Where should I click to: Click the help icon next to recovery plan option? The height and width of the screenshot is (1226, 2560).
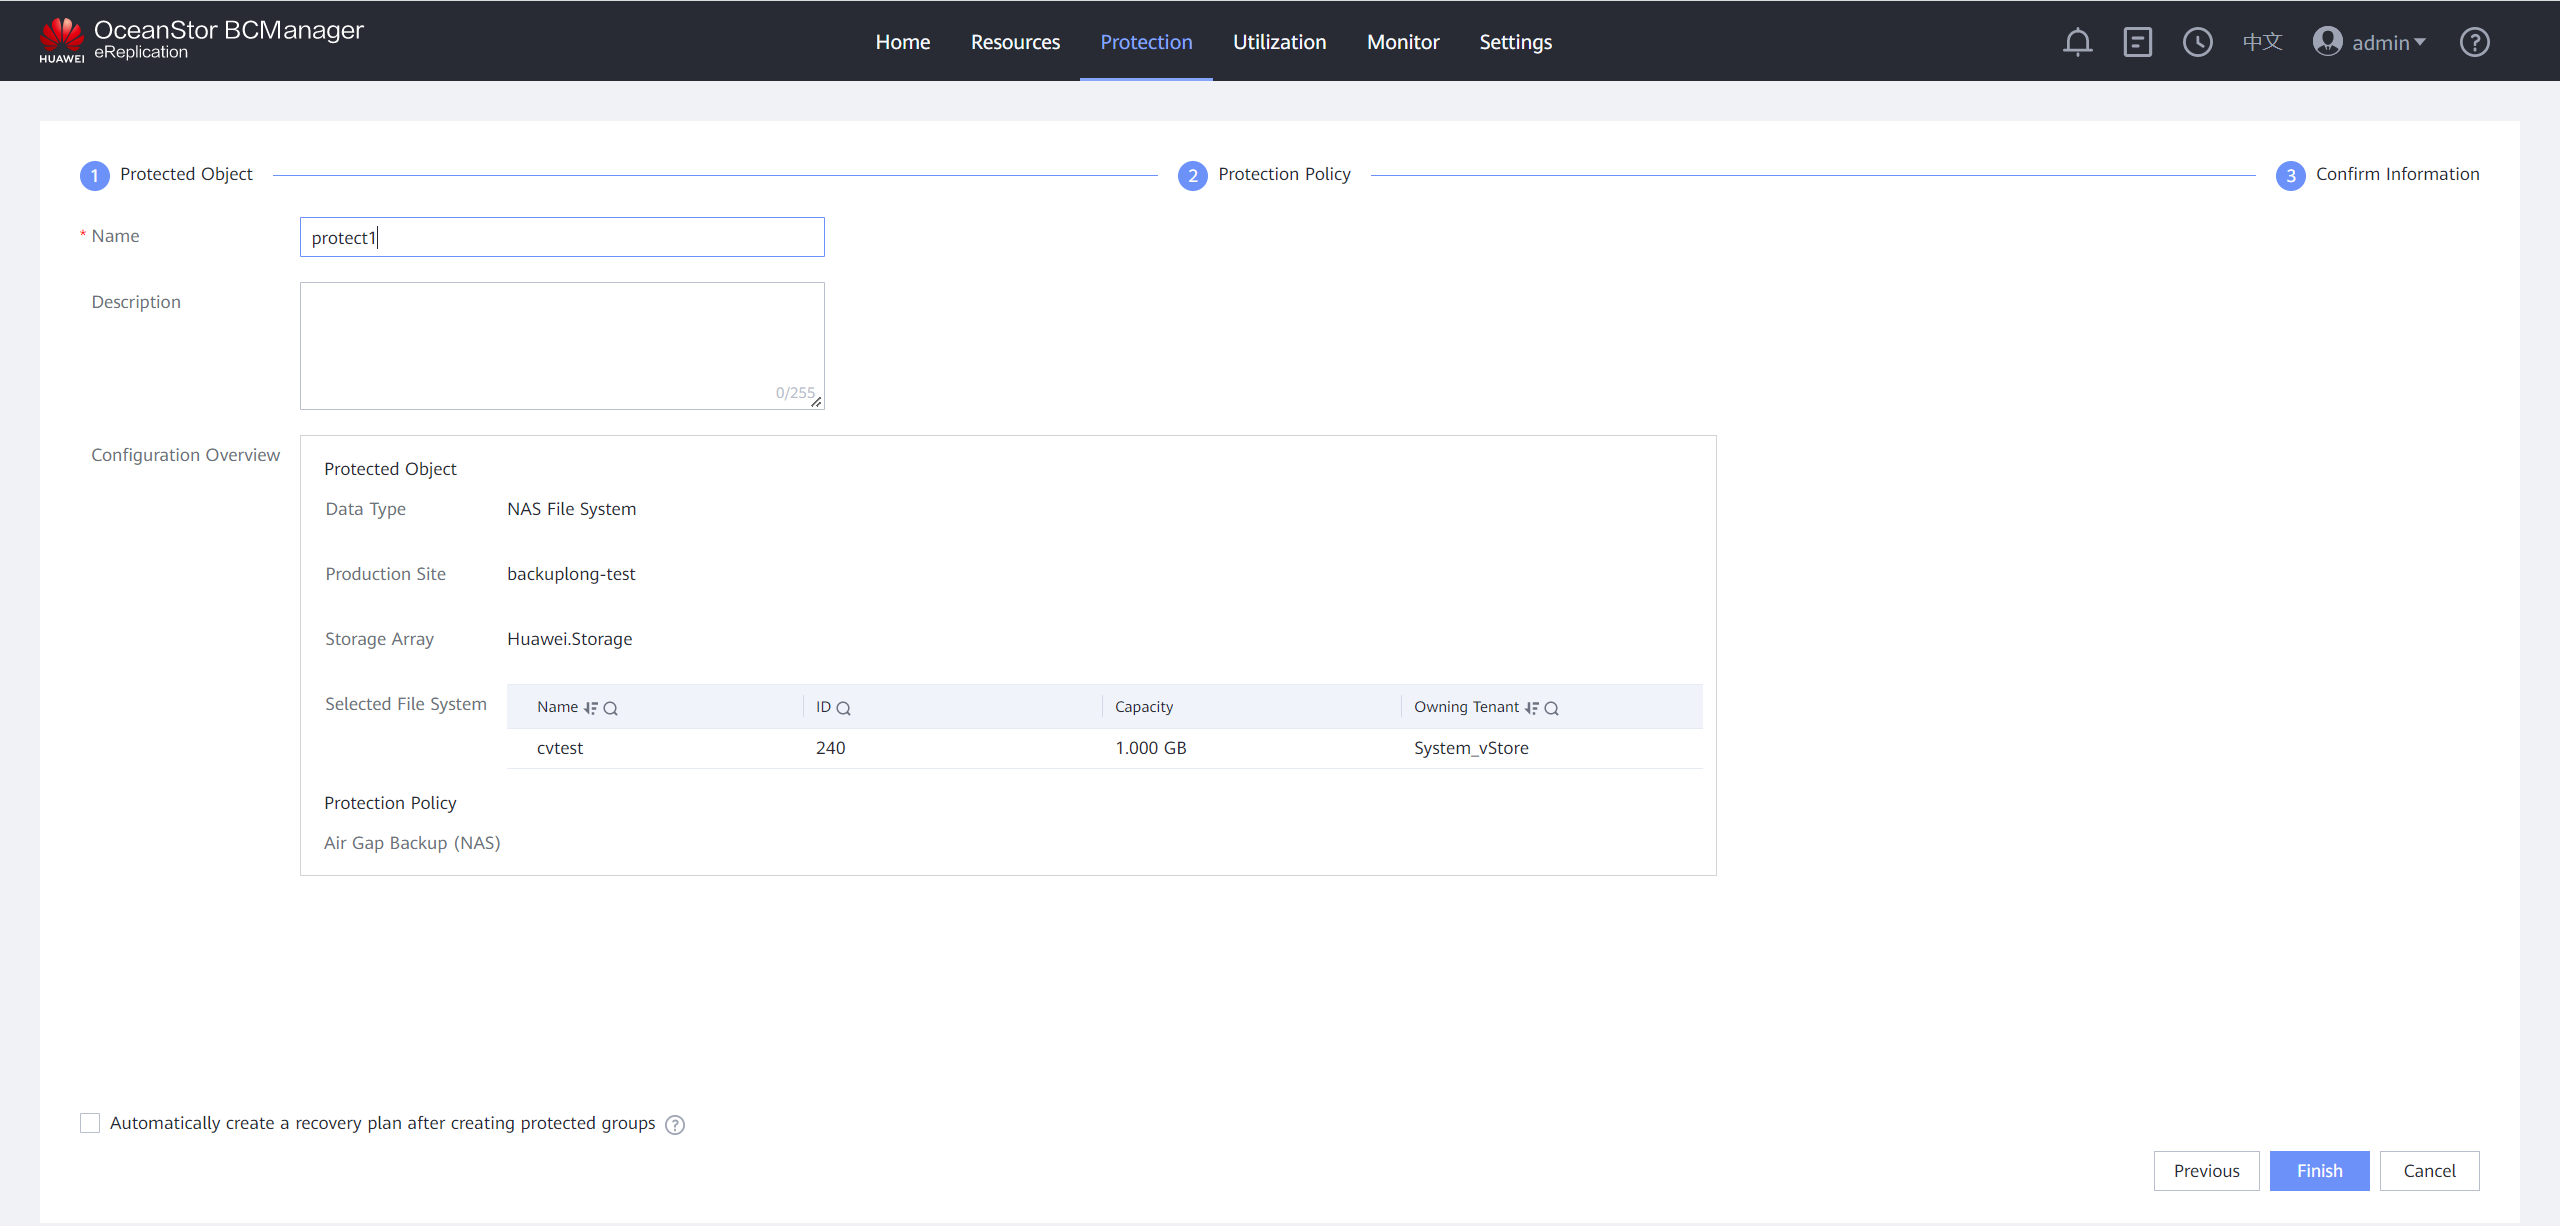tap(675, 1125)
